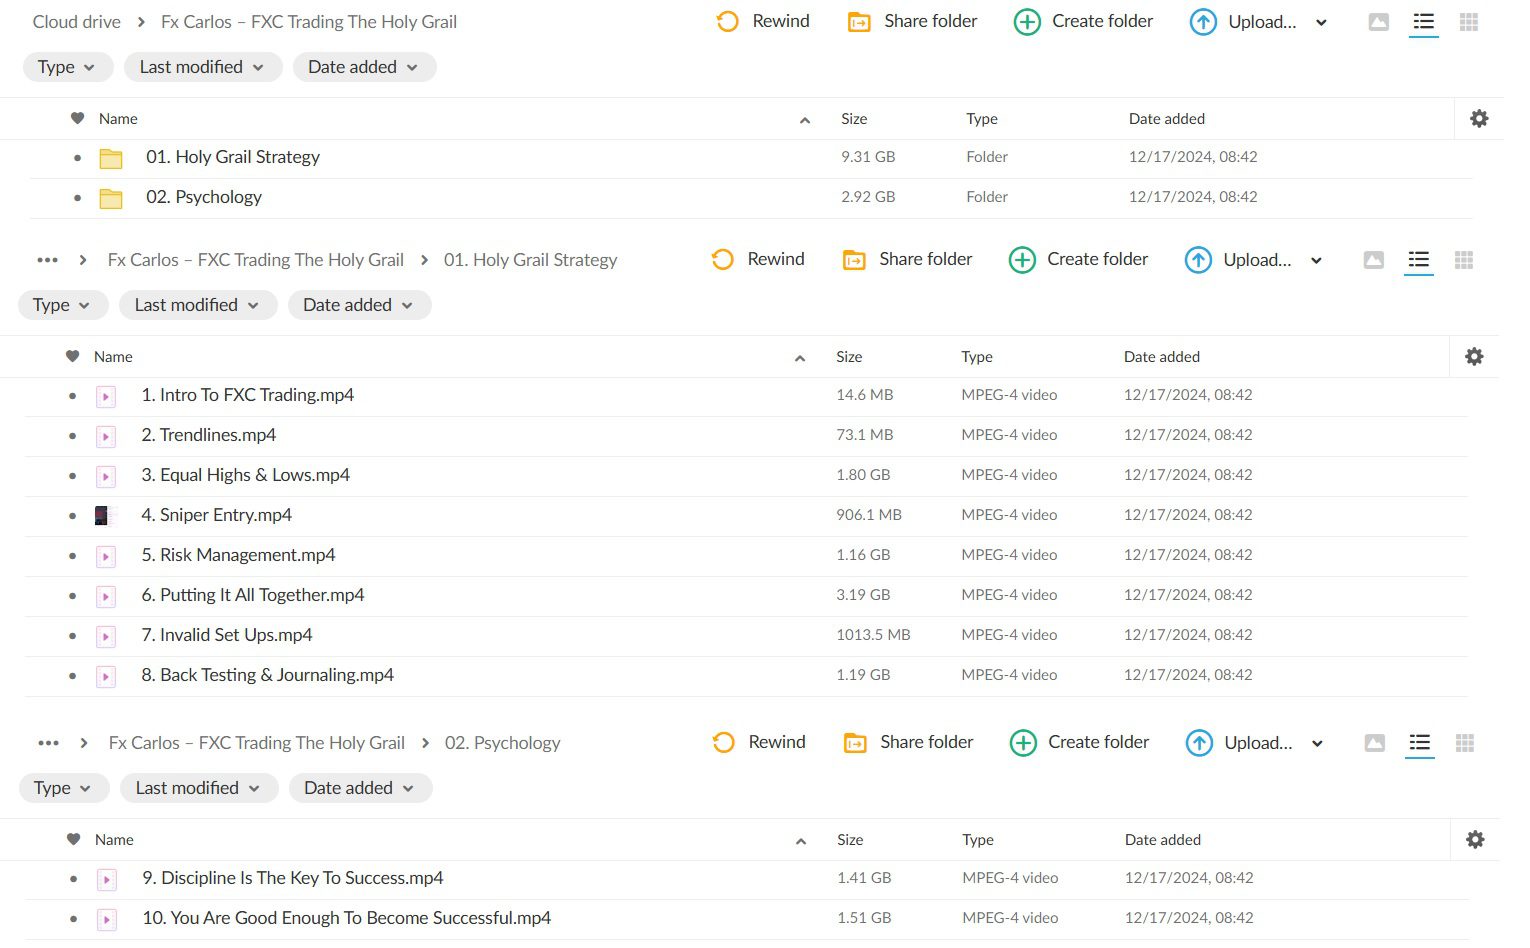Image resolution: width=1530 pixels, height=948 pixels.
Task: Expand Date added filter in Holy Grail Strategy panel
Action: tap(360, 305)
